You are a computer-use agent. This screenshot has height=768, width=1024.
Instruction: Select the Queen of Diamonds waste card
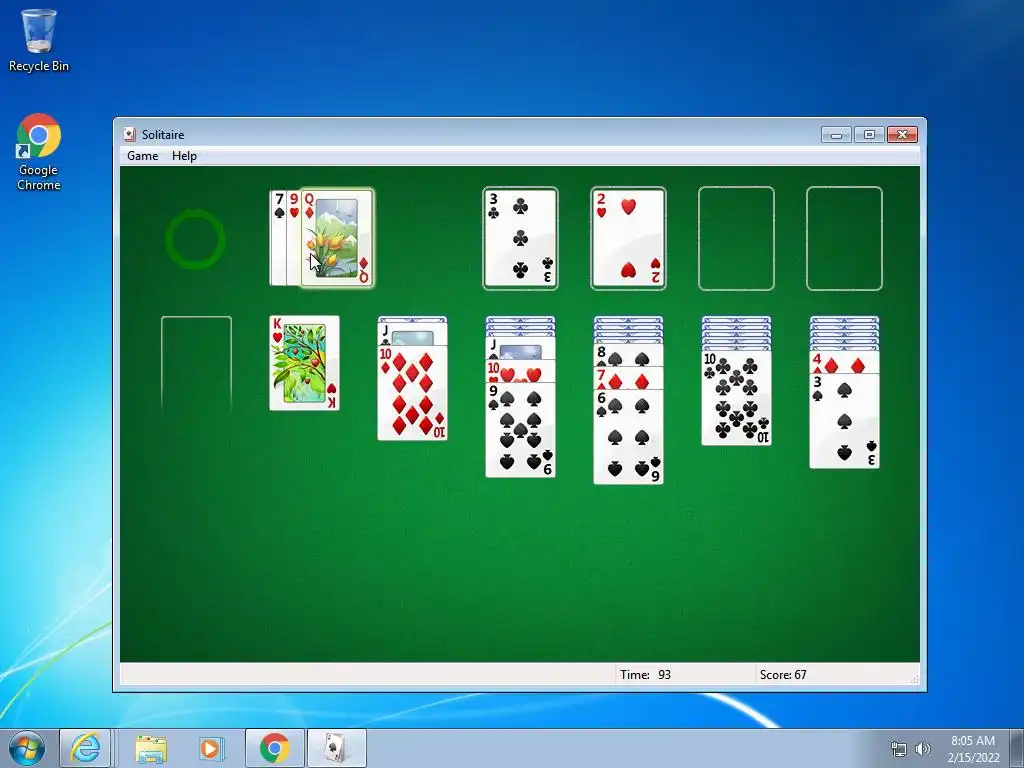[337, 238]
